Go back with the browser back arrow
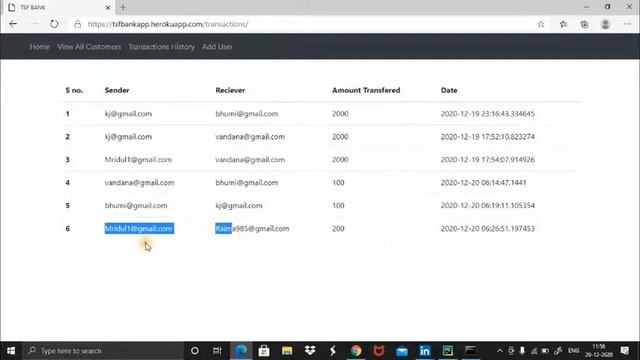This screenshot has height=360, width=640. 13,24
